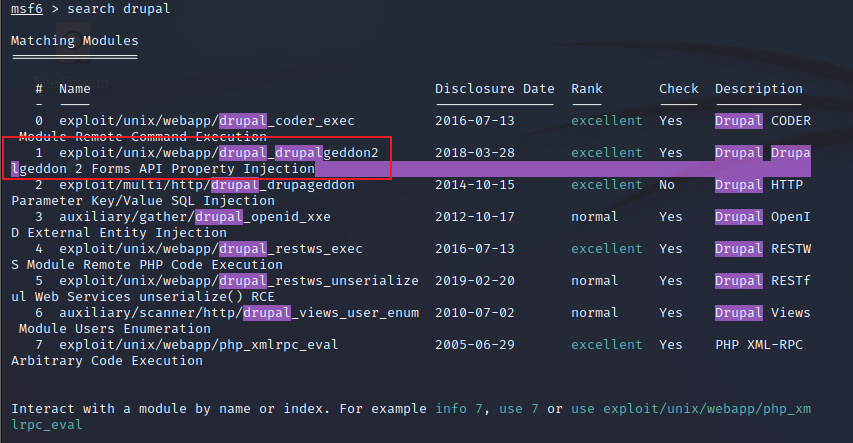853x443 pixels.
Task: Click module name exploit/multi/http/drupal_drupageddon
Action: tap(207, 185)
